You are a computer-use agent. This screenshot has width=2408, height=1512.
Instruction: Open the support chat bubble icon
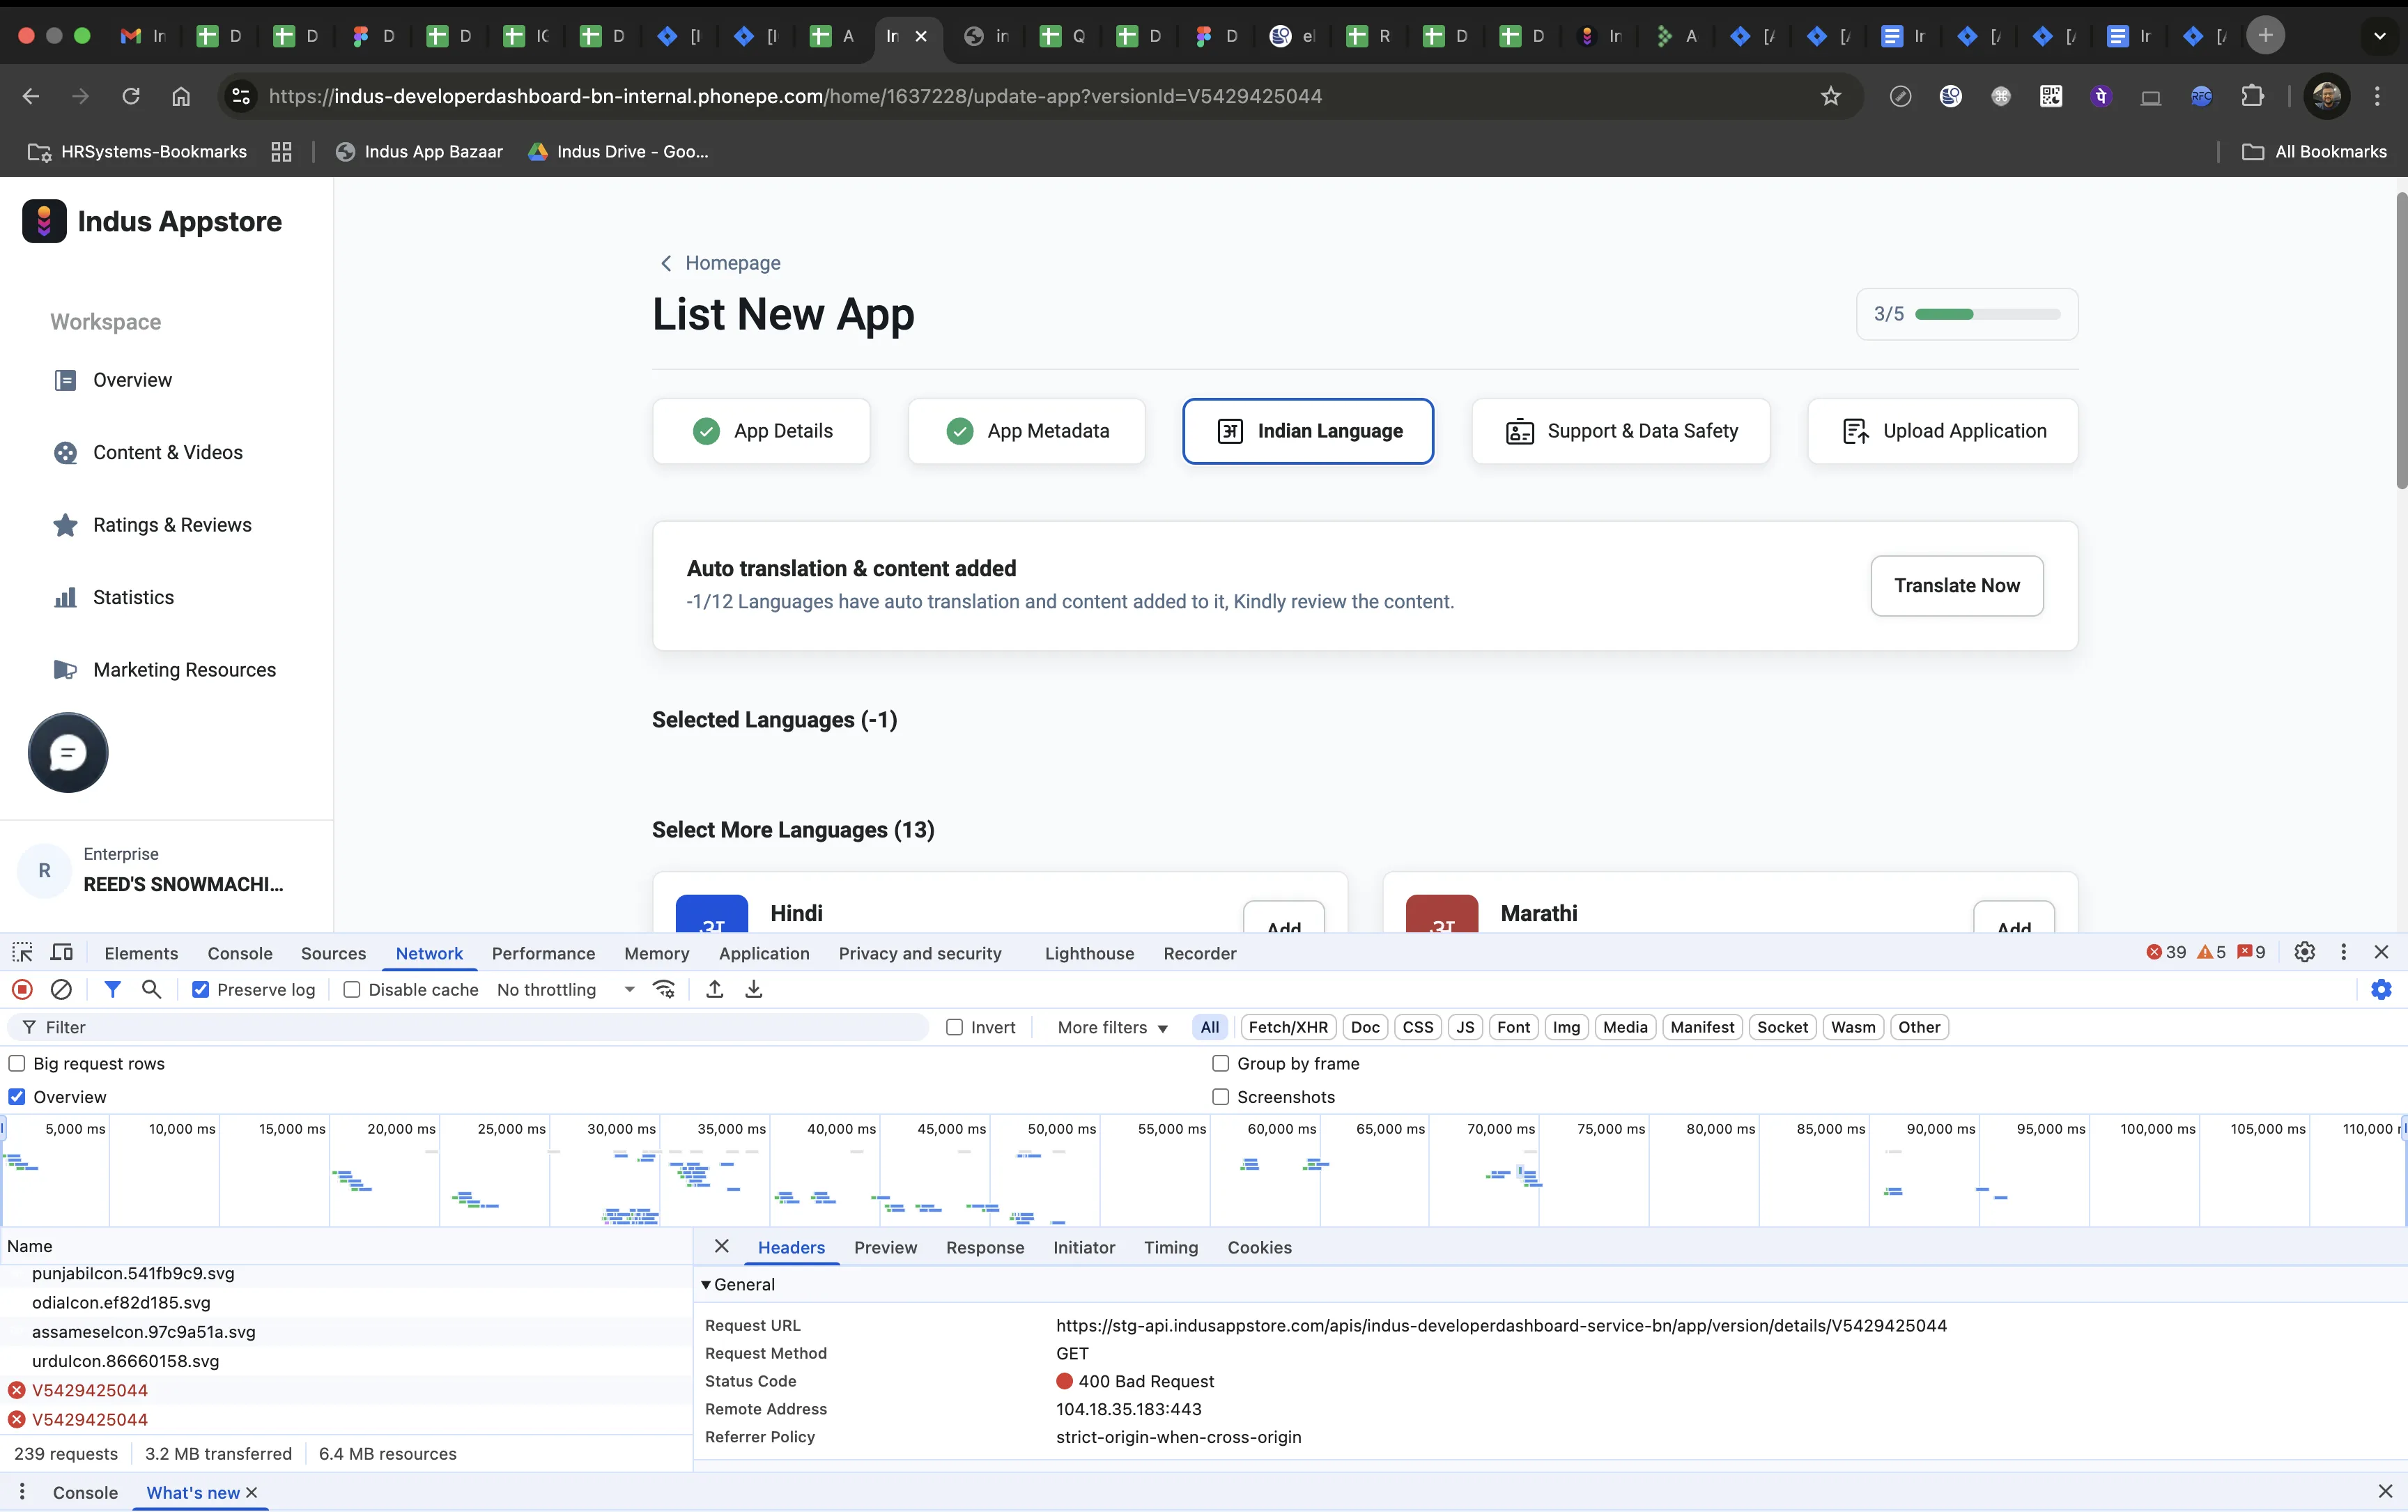68,753
